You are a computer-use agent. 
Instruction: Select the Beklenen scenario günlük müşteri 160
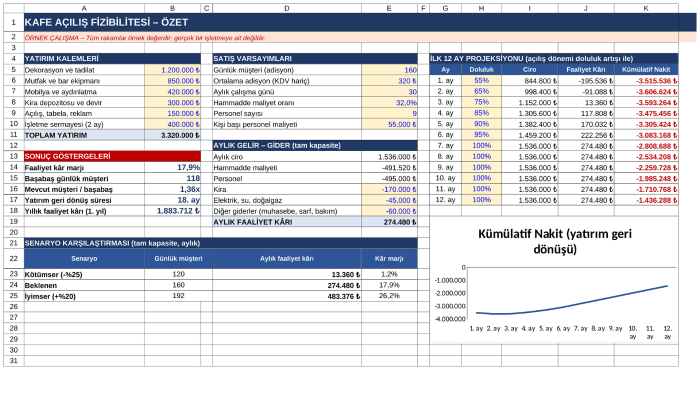[x=179, y=285]
